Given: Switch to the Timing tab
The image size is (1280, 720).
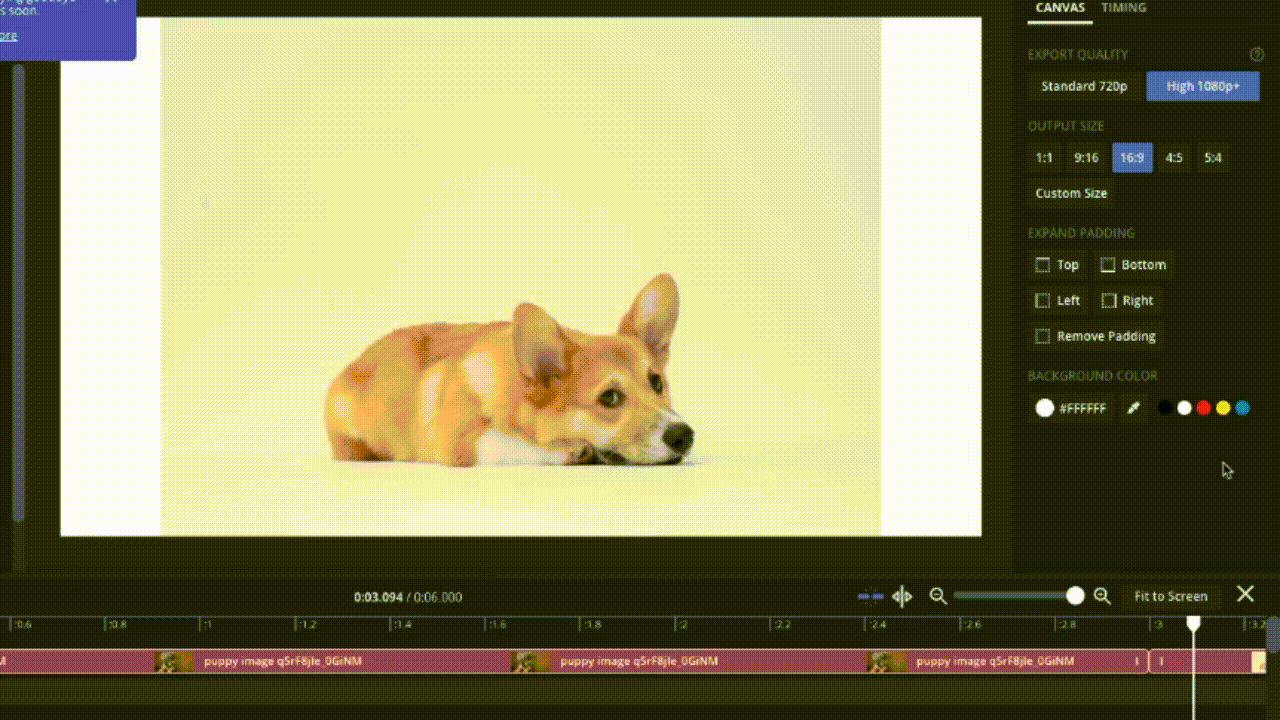Looking at the screenshot, I should [x=1124, y=8].
